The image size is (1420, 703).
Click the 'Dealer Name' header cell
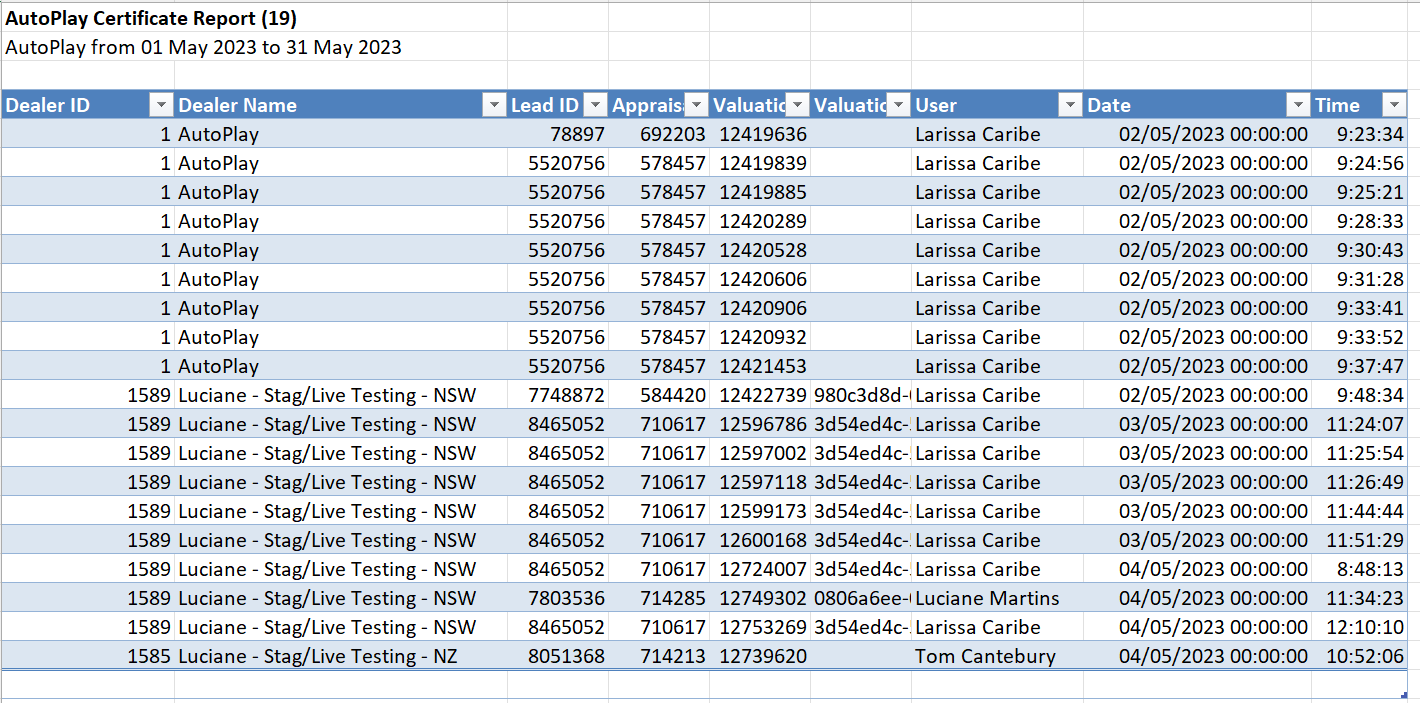[x=341, y=105]
